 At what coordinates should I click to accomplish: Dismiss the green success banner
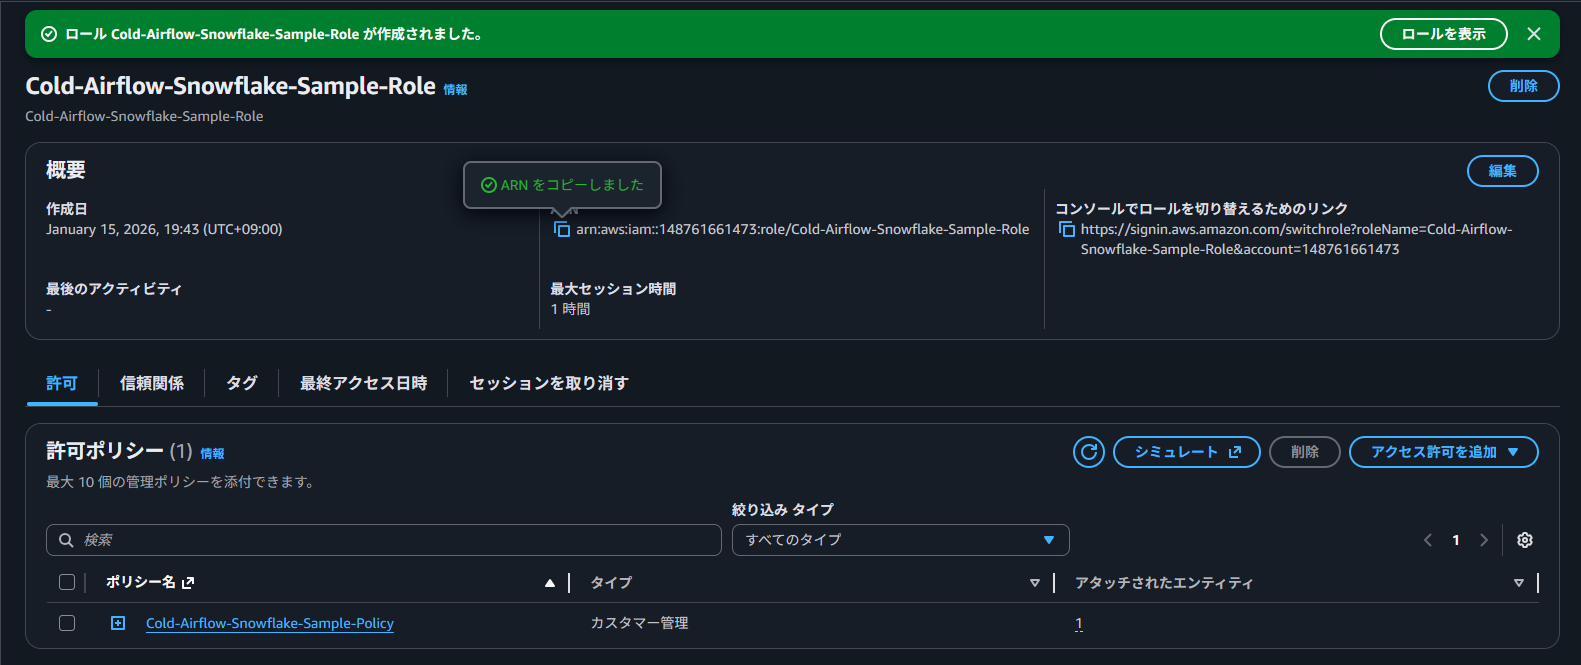(x=1533, y=34)
